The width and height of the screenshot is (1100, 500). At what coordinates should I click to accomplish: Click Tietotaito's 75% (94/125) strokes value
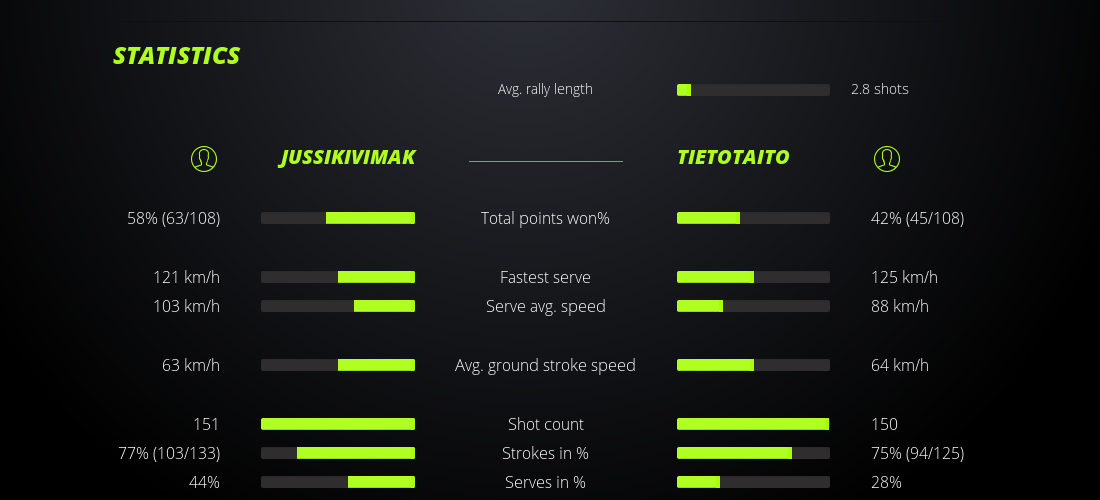917,453
